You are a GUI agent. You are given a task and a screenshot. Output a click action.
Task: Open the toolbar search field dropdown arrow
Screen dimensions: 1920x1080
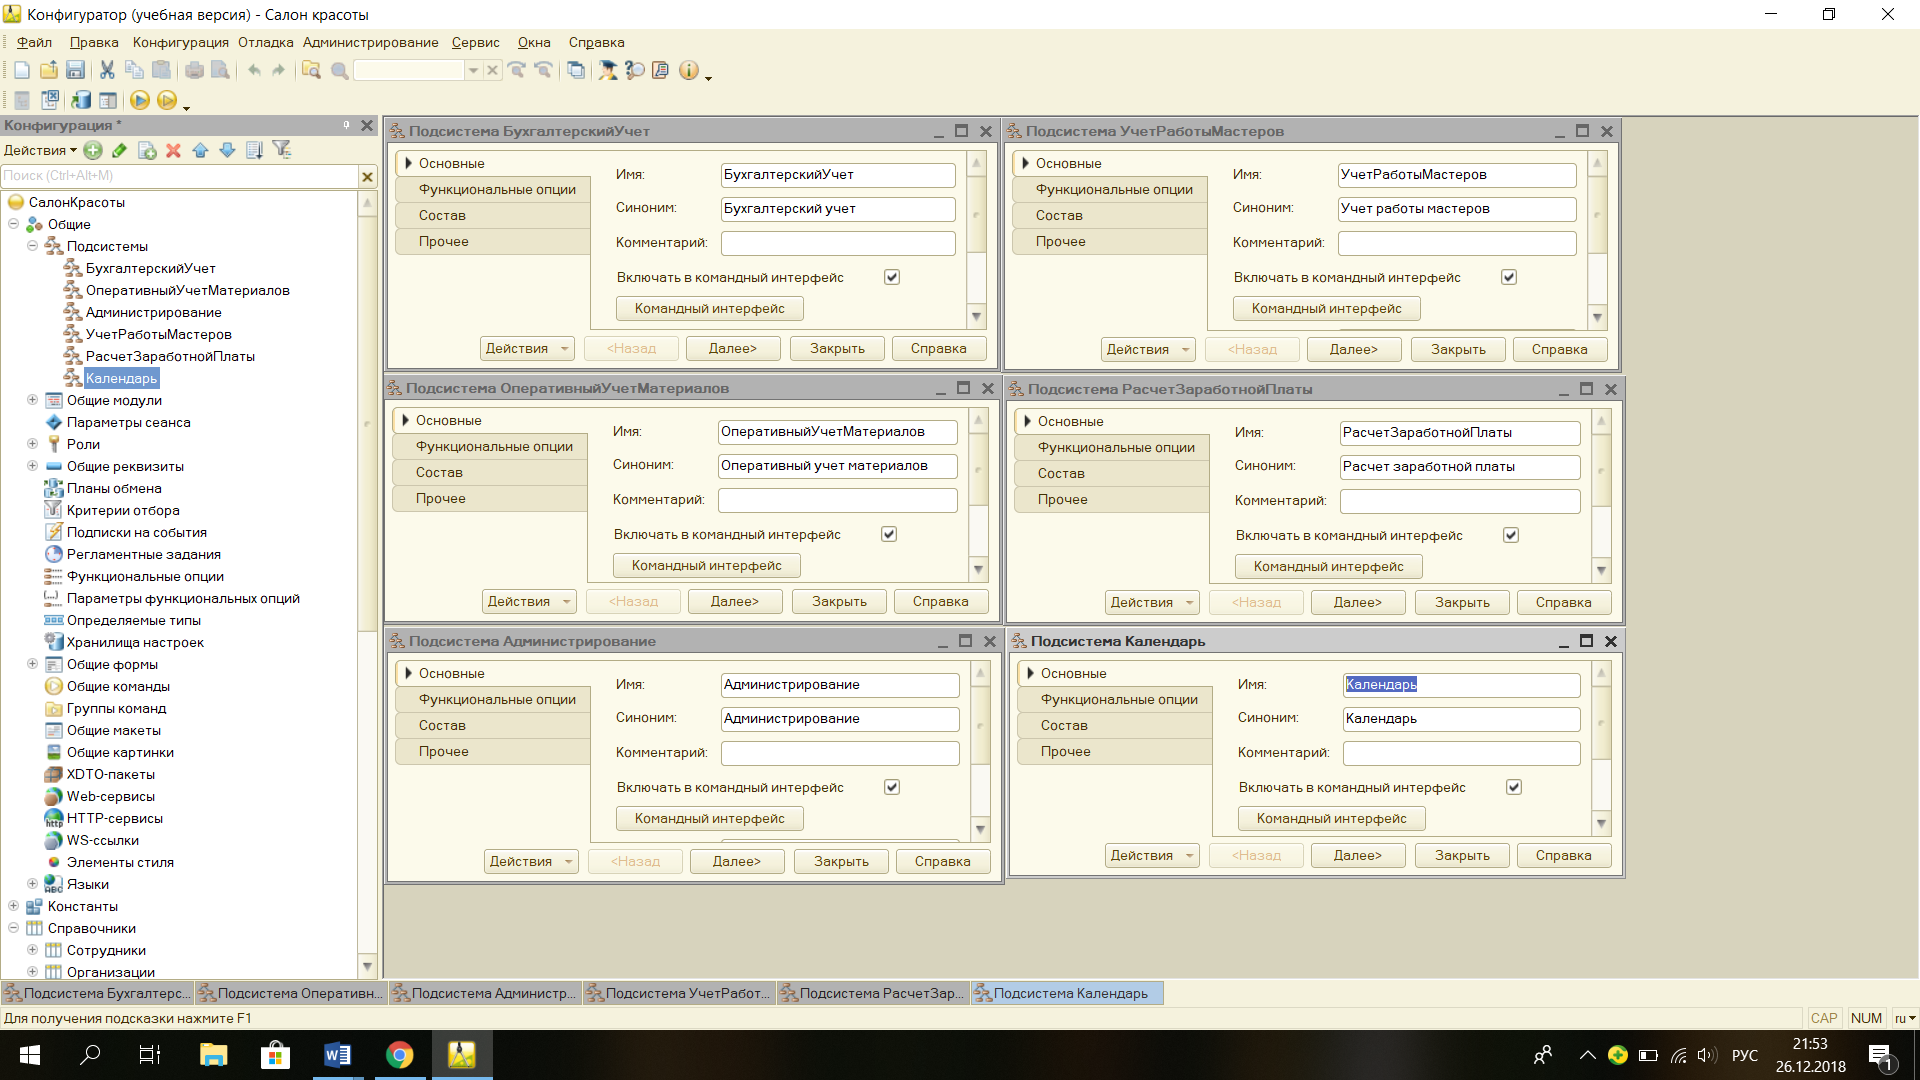click(x=473, y=70)
